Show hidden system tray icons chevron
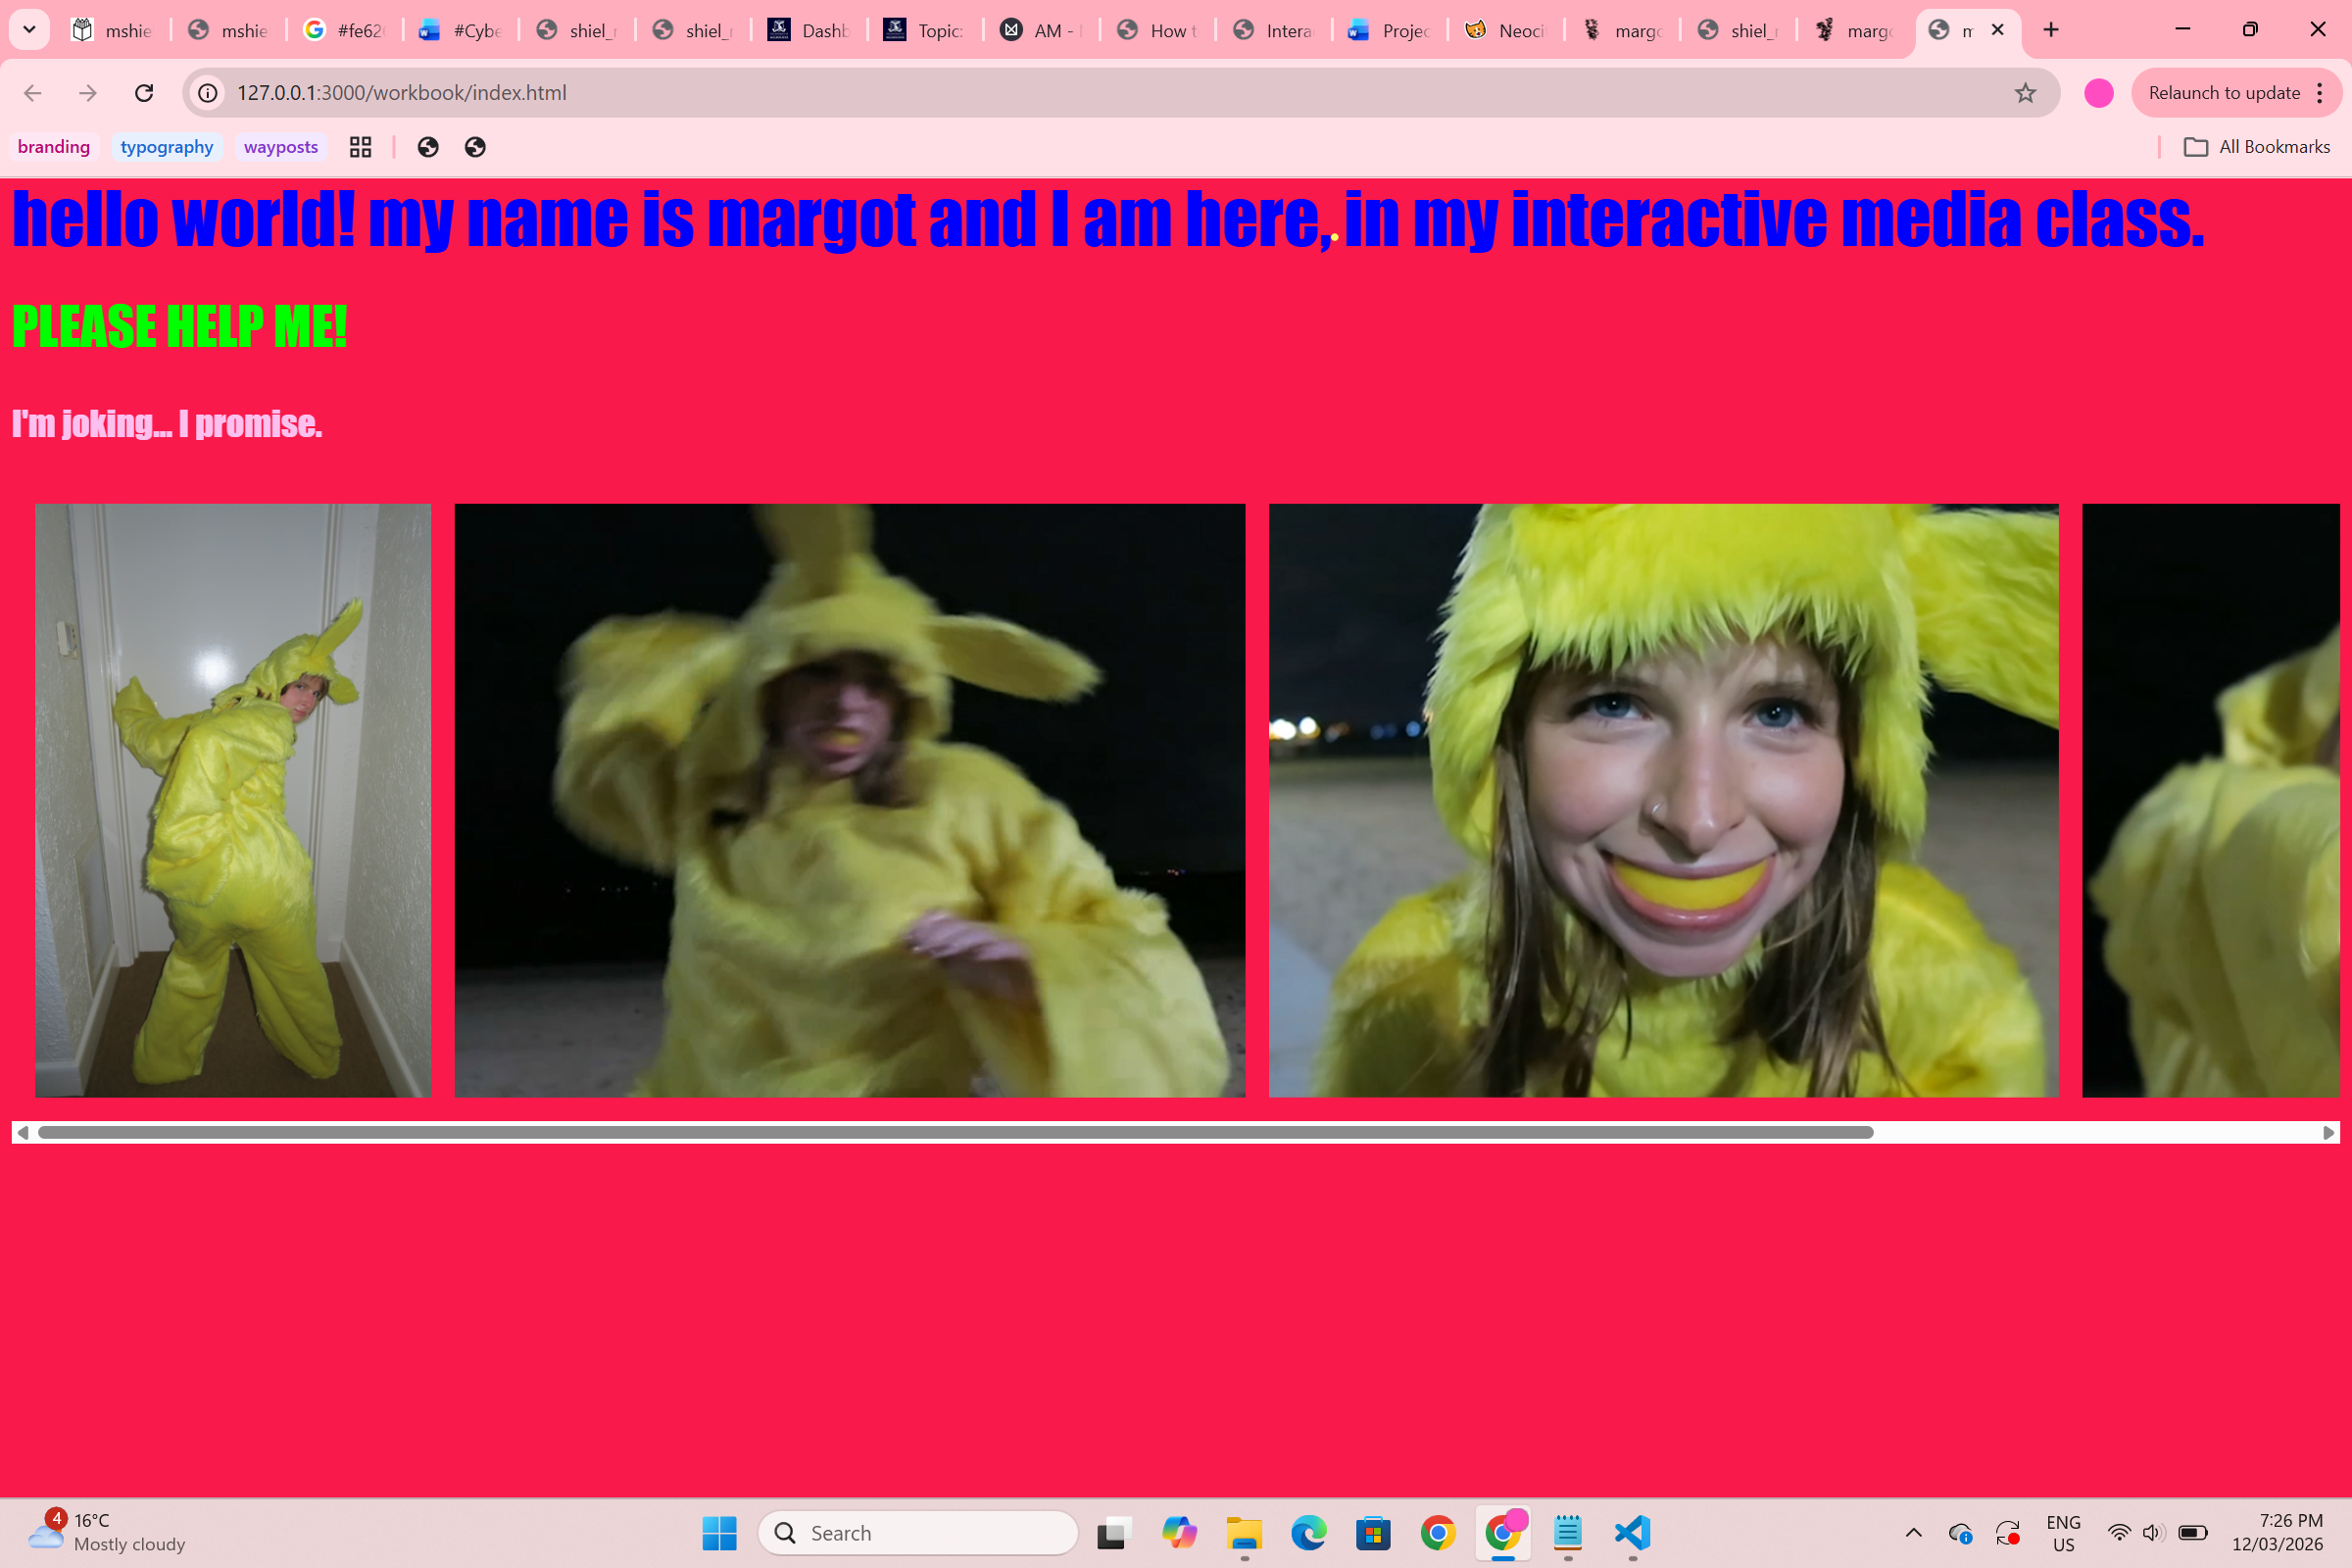Screen dimensions: 2352x1568 pyautogui.click(x=1913, y=1533)
